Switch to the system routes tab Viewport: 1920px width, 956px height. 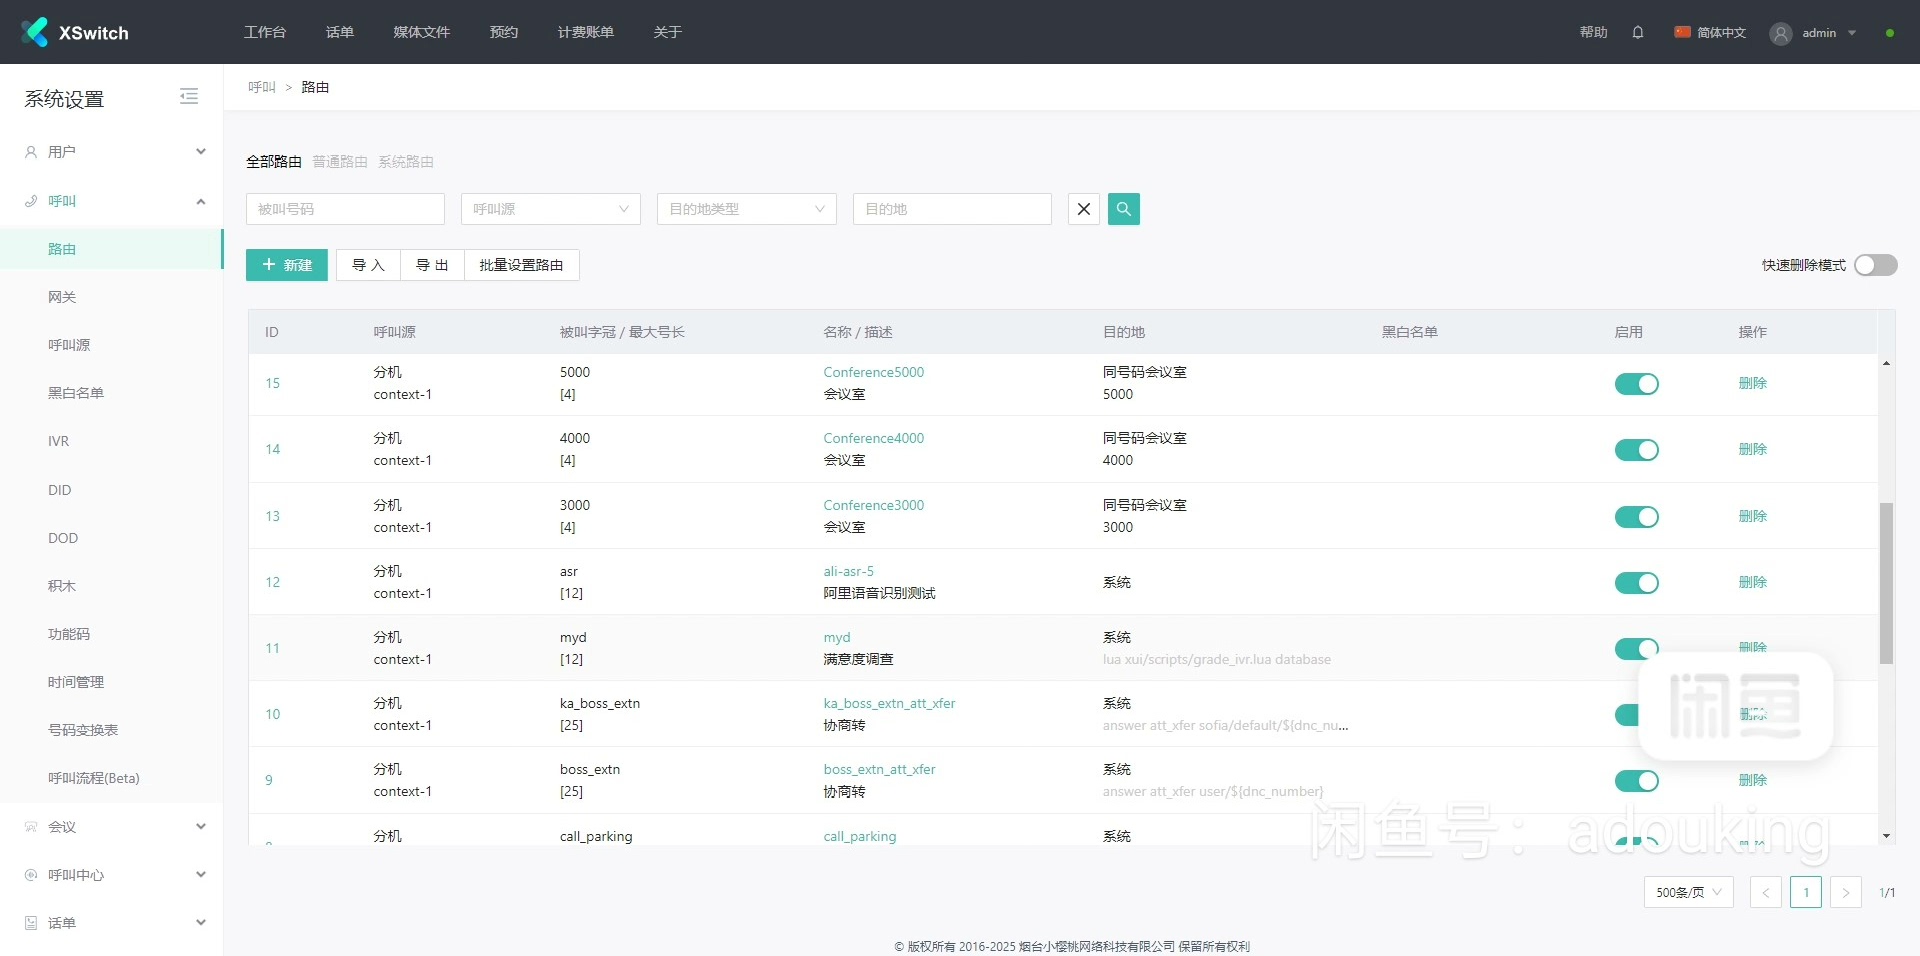pyautogui.click(x=405, y=162)
